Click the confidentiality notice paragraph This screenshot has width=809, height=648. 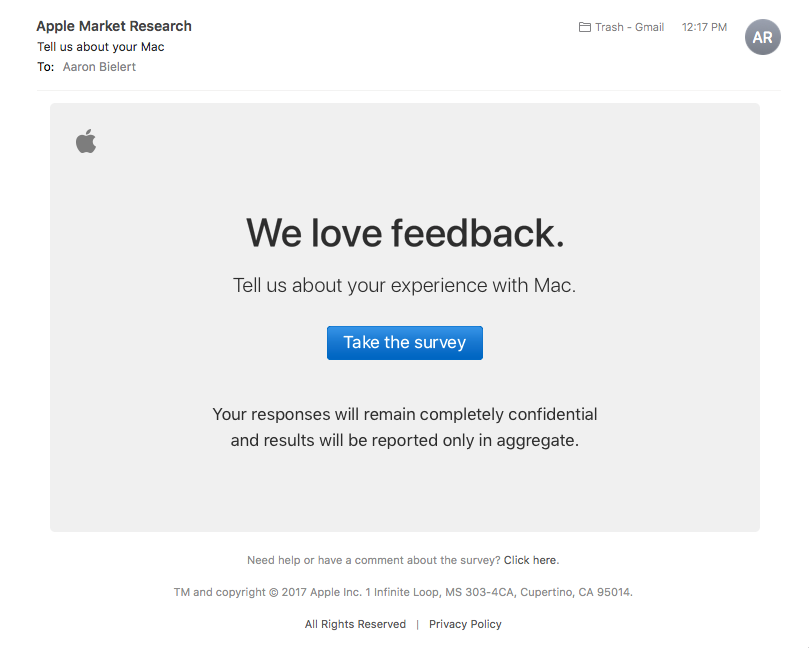tap(404, 427)
